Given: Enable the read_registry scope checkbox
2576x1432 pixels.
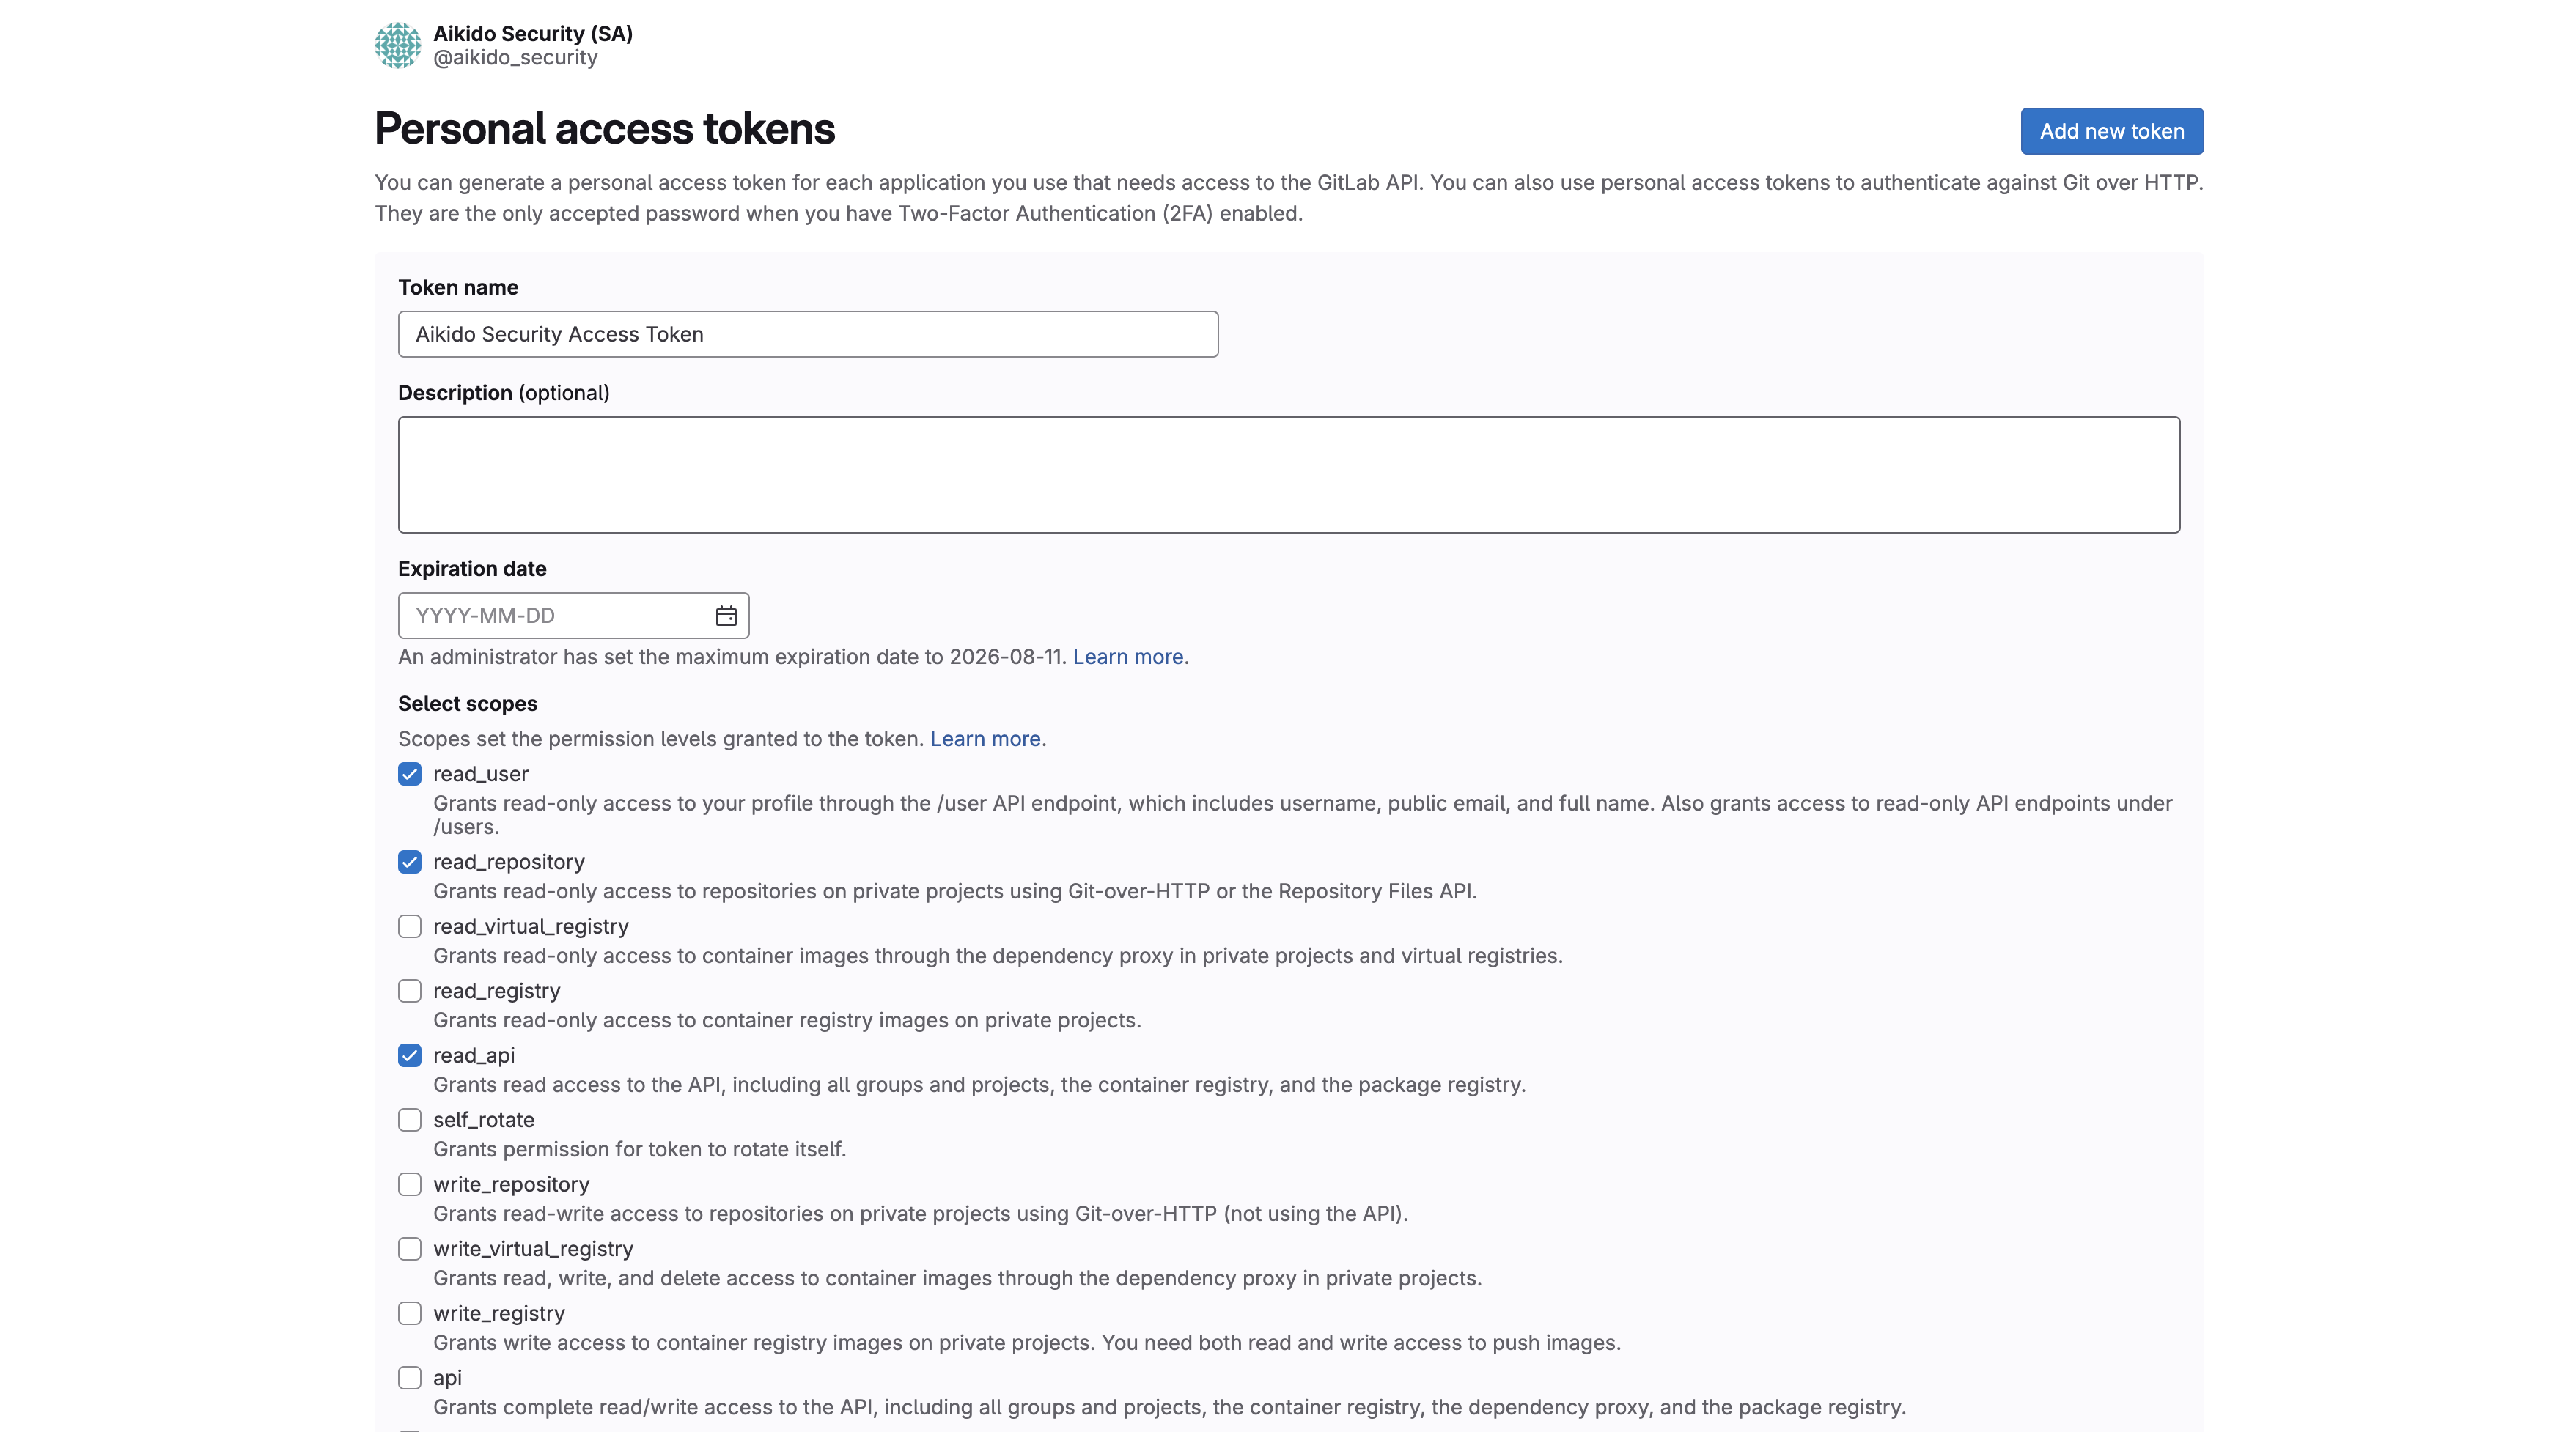Looking at the screenshot, I should (x=410, y=991).
